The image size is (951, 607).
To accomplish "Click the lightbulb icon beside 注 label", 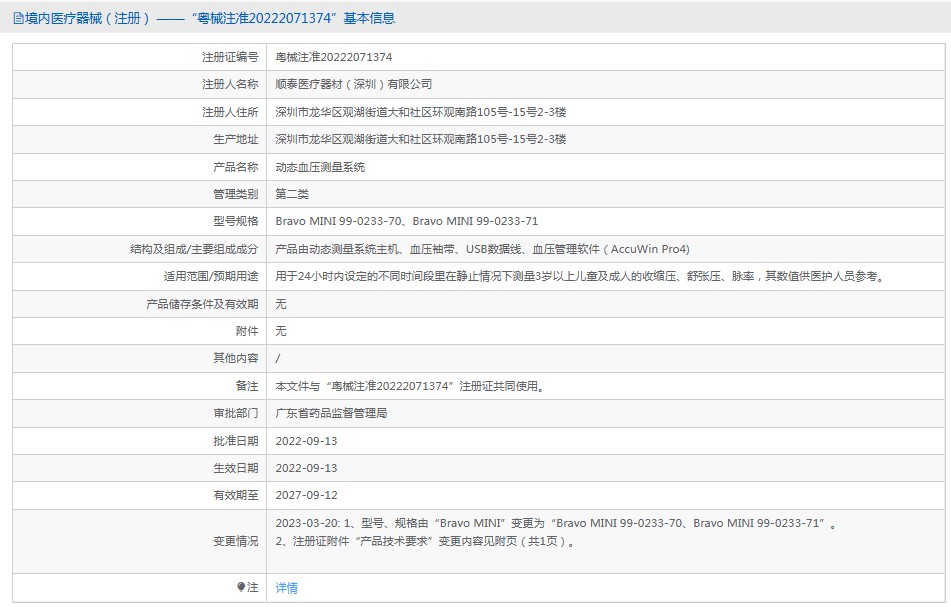I will (x=241, y=587).
